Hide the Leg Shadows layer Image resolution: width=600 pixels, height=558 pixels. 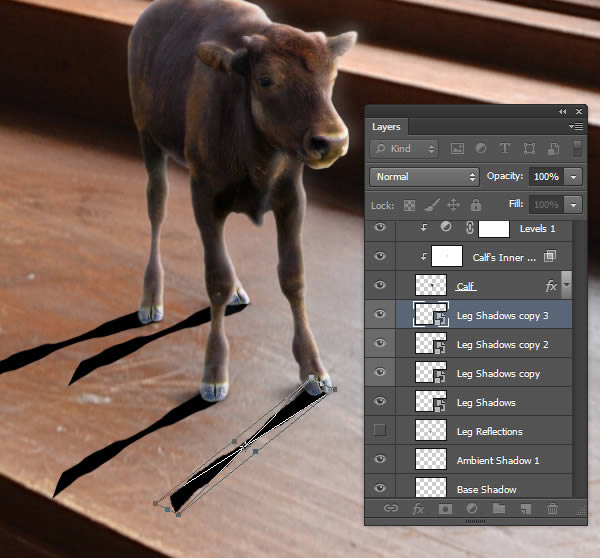[x=380, y=401]
